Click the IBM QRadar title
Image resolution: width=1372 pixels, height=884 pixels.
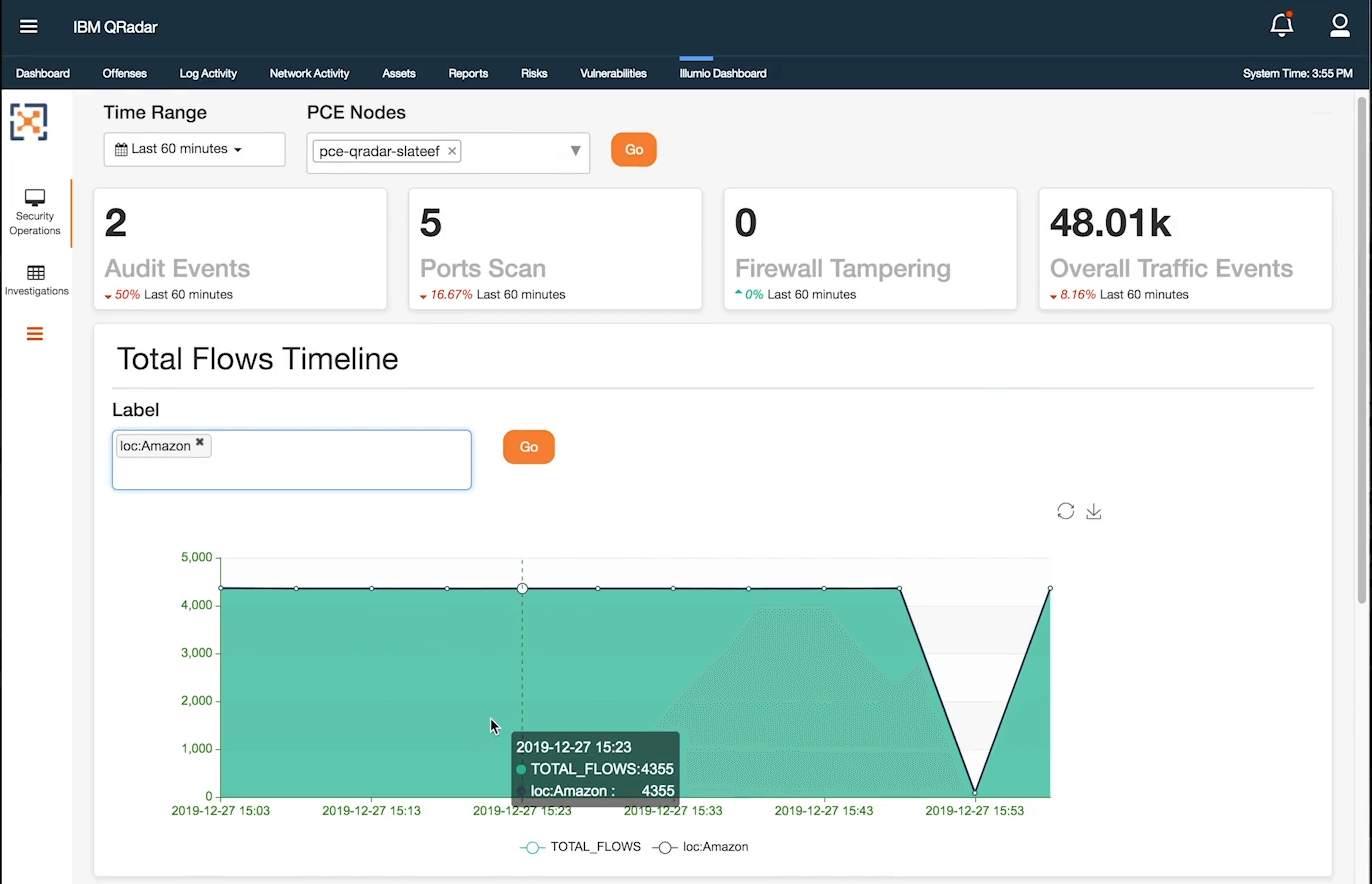point(115,27)
